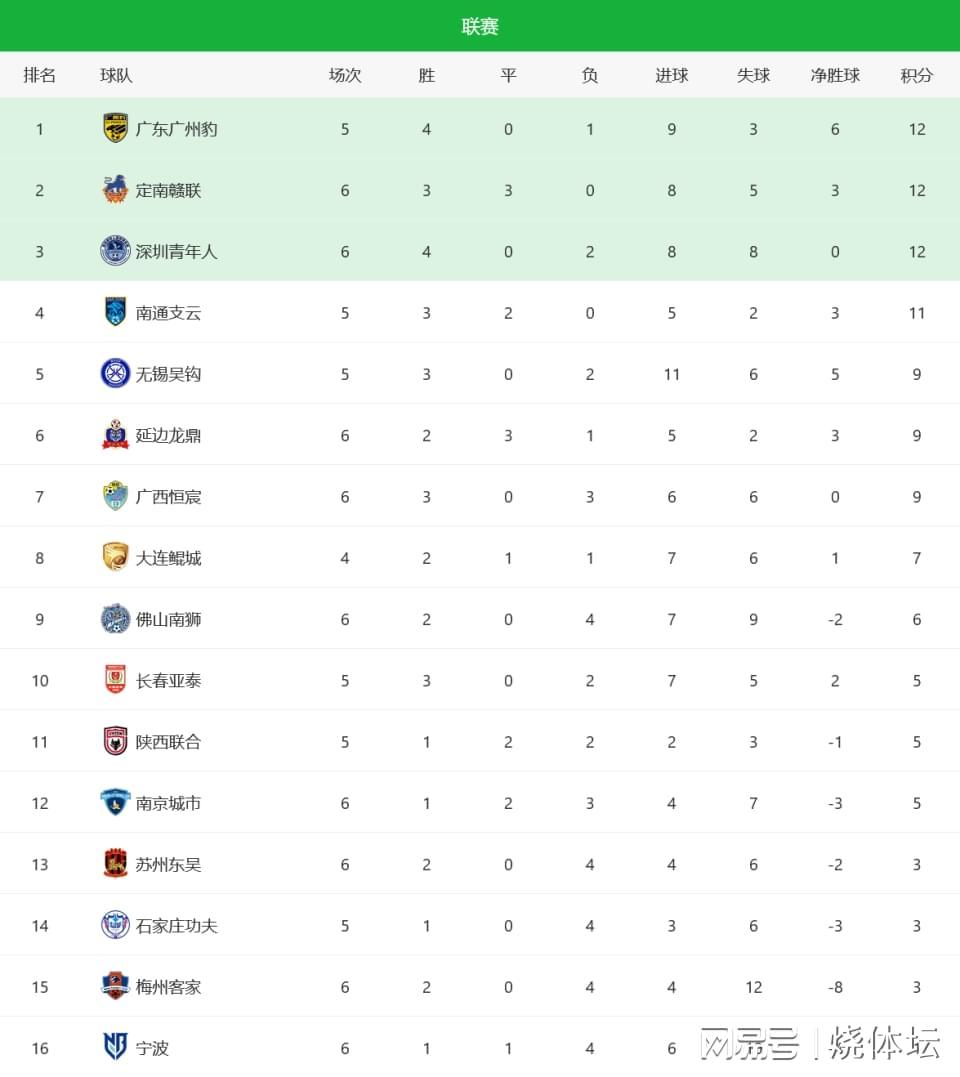
Task: Click the 无锡吴钩 round badge
Action: pyautogui.click(x=115, y=373)
